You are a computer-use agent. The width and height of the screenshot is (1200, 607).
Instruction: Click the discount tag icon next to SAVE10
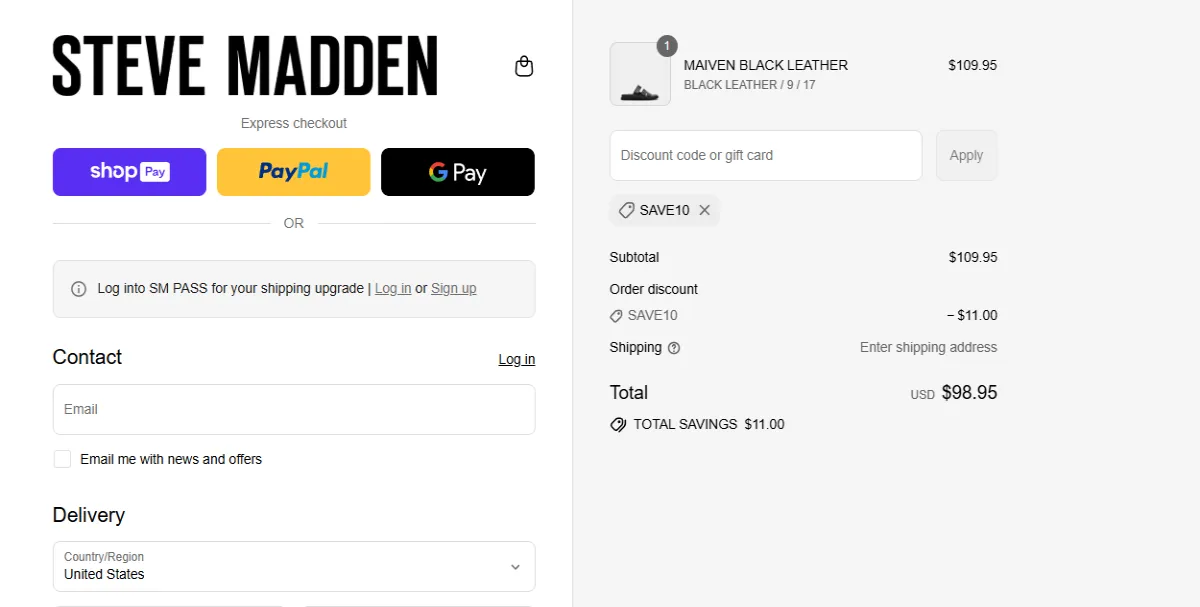[x=629, y=210]
